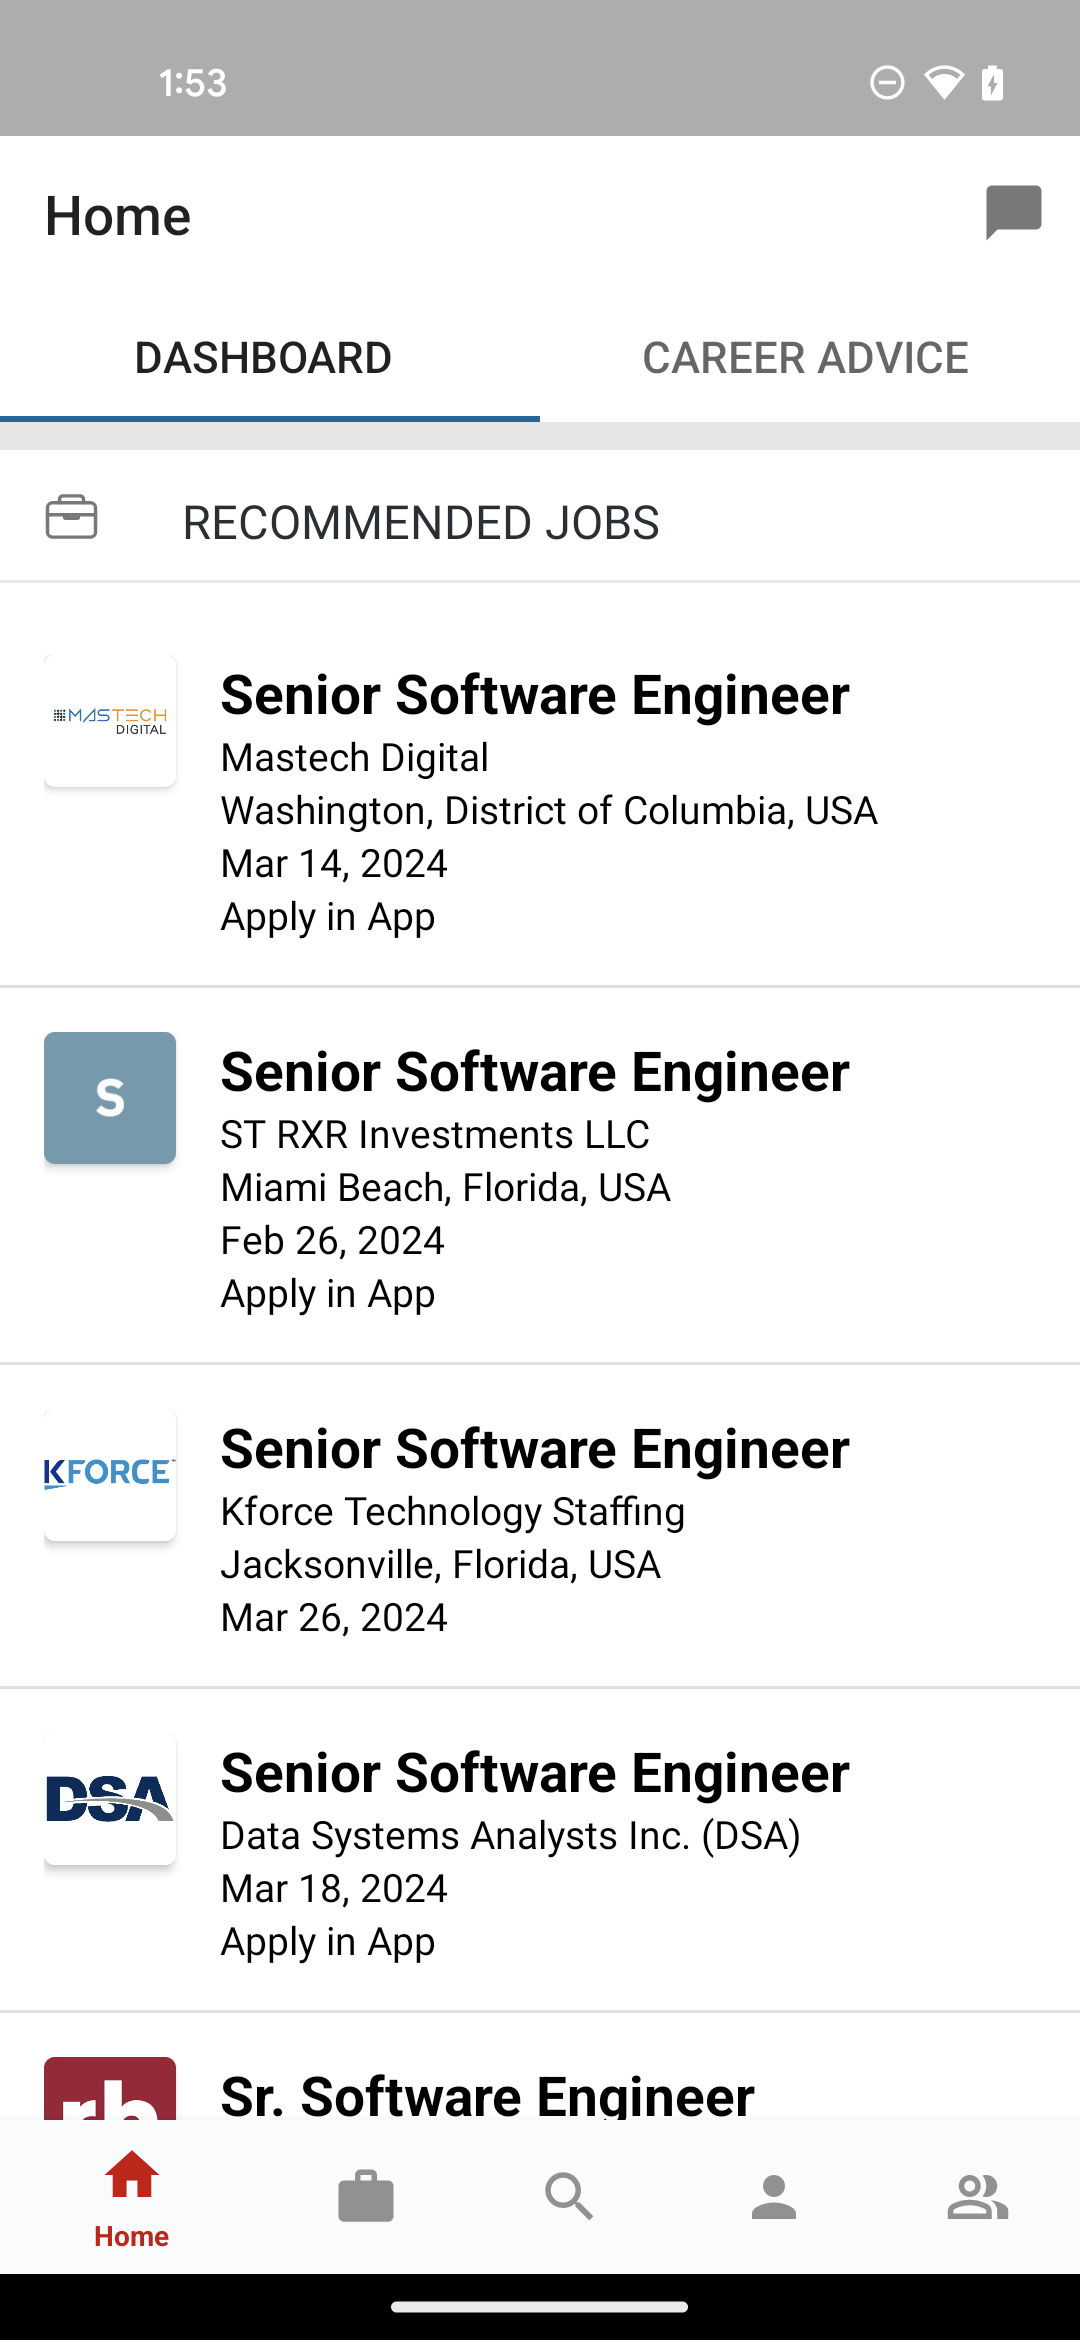
Task: Tap the ST RXR Investments 'S' logo
Action: (110, 1098)
